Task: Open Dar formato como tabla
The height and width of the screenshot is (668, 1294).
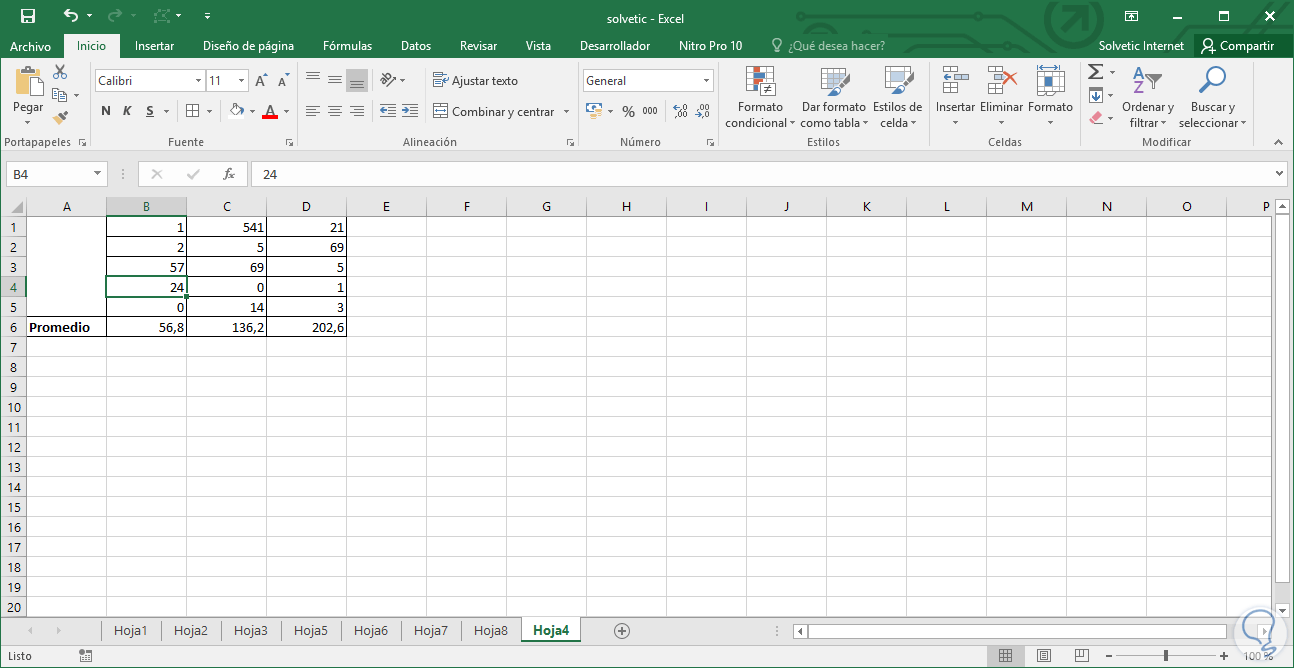Action: tap(833, 98)
